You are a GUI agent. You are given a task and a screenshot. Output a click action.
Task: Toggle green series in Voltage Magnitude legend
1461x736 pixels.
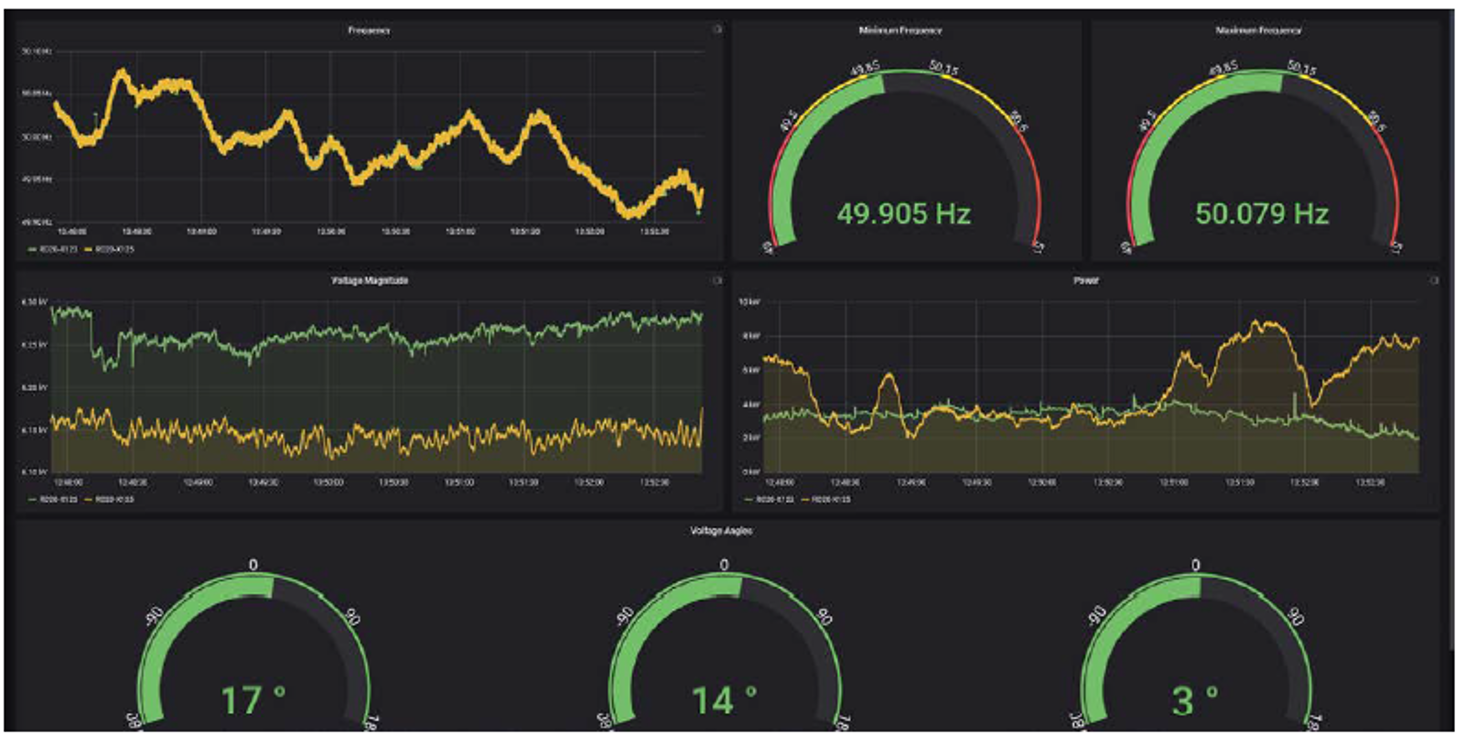(53, 499)
